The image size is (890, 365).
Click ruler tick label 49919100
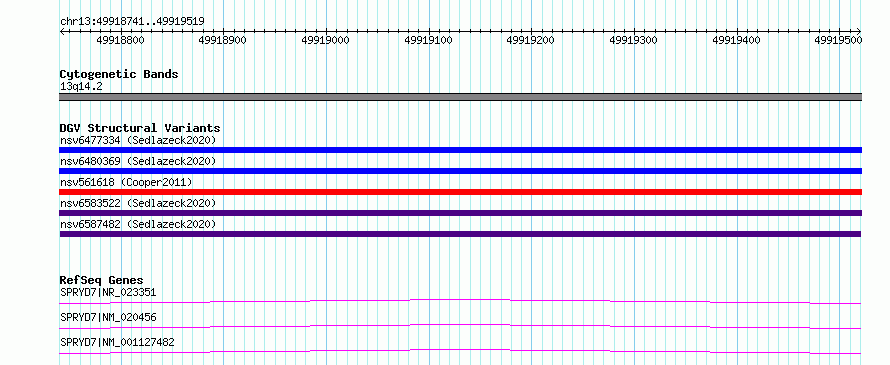tap(429, 40)
